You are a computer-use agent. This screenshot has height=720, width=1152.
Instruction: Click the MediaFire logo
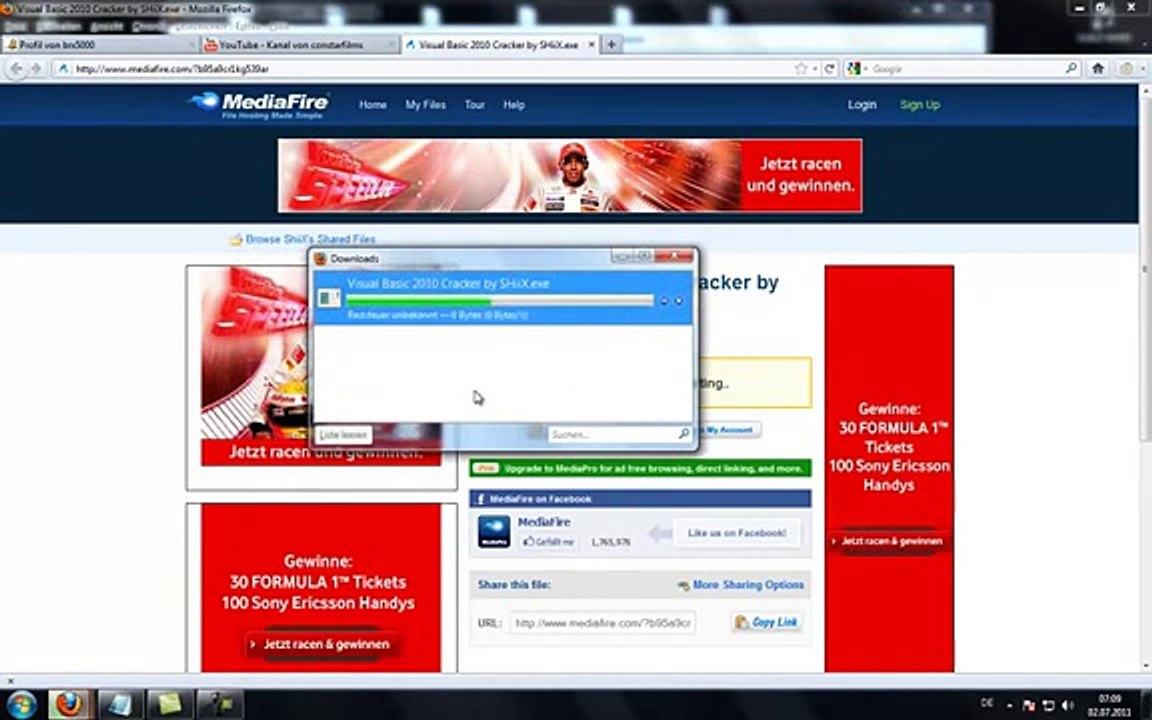coord(259,105)
